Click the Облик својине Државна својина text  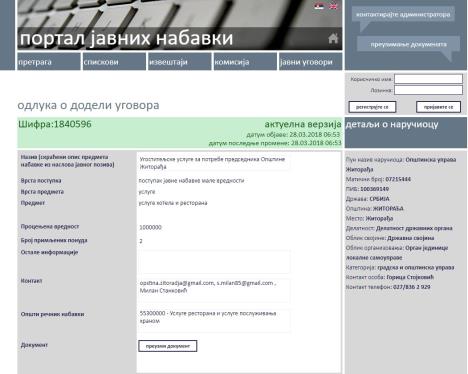pyautogui.click(x=390, y=238)
